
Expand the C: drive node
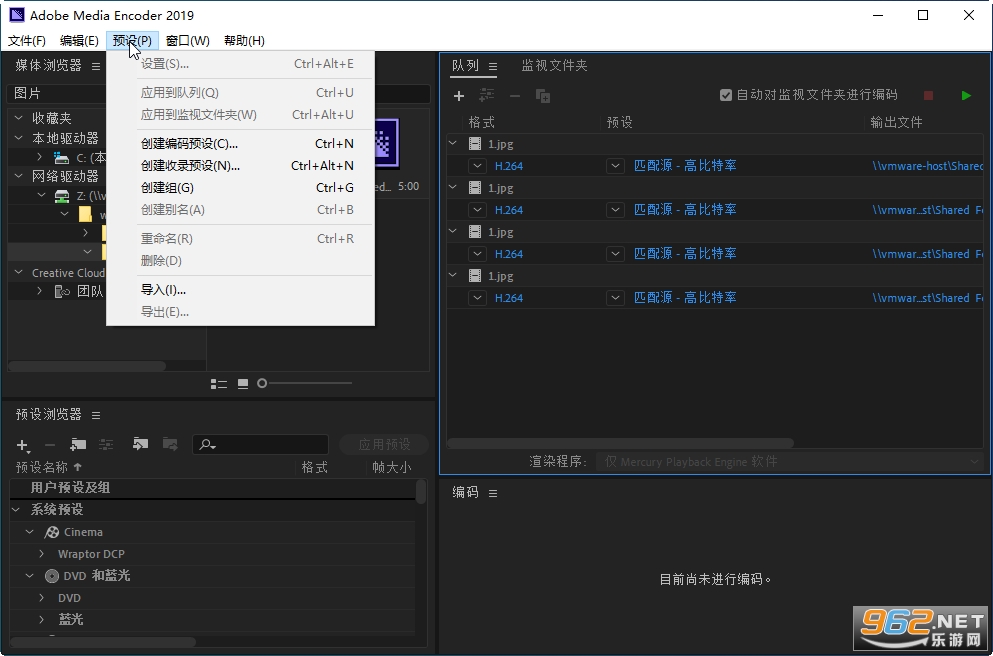point(39,156)
